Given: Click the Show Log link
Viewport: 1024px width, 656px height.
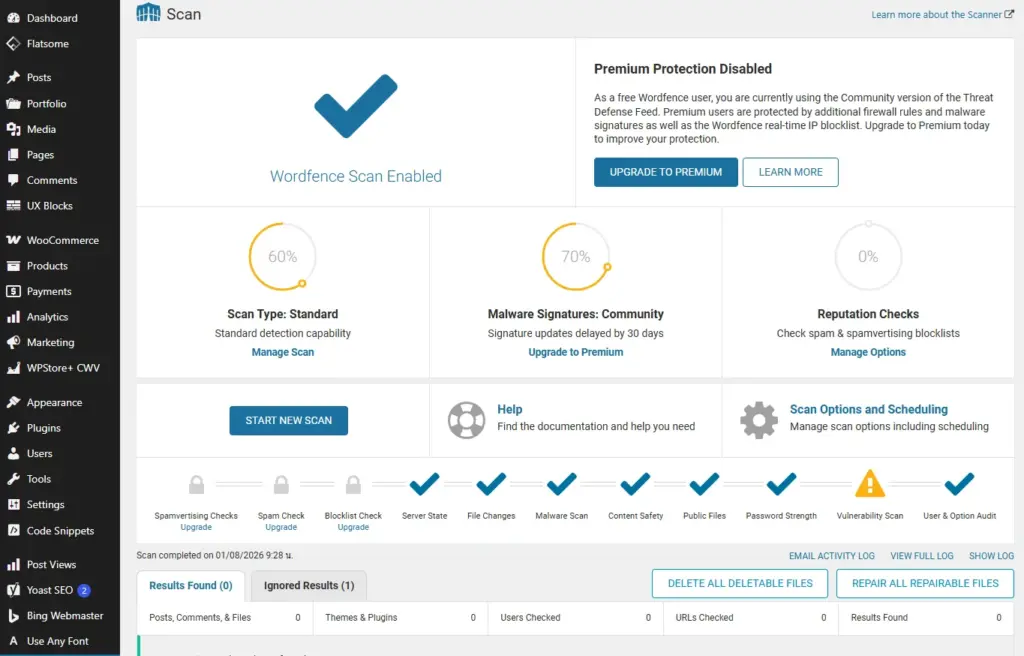Looking at the screenshot, I should 991,555.
